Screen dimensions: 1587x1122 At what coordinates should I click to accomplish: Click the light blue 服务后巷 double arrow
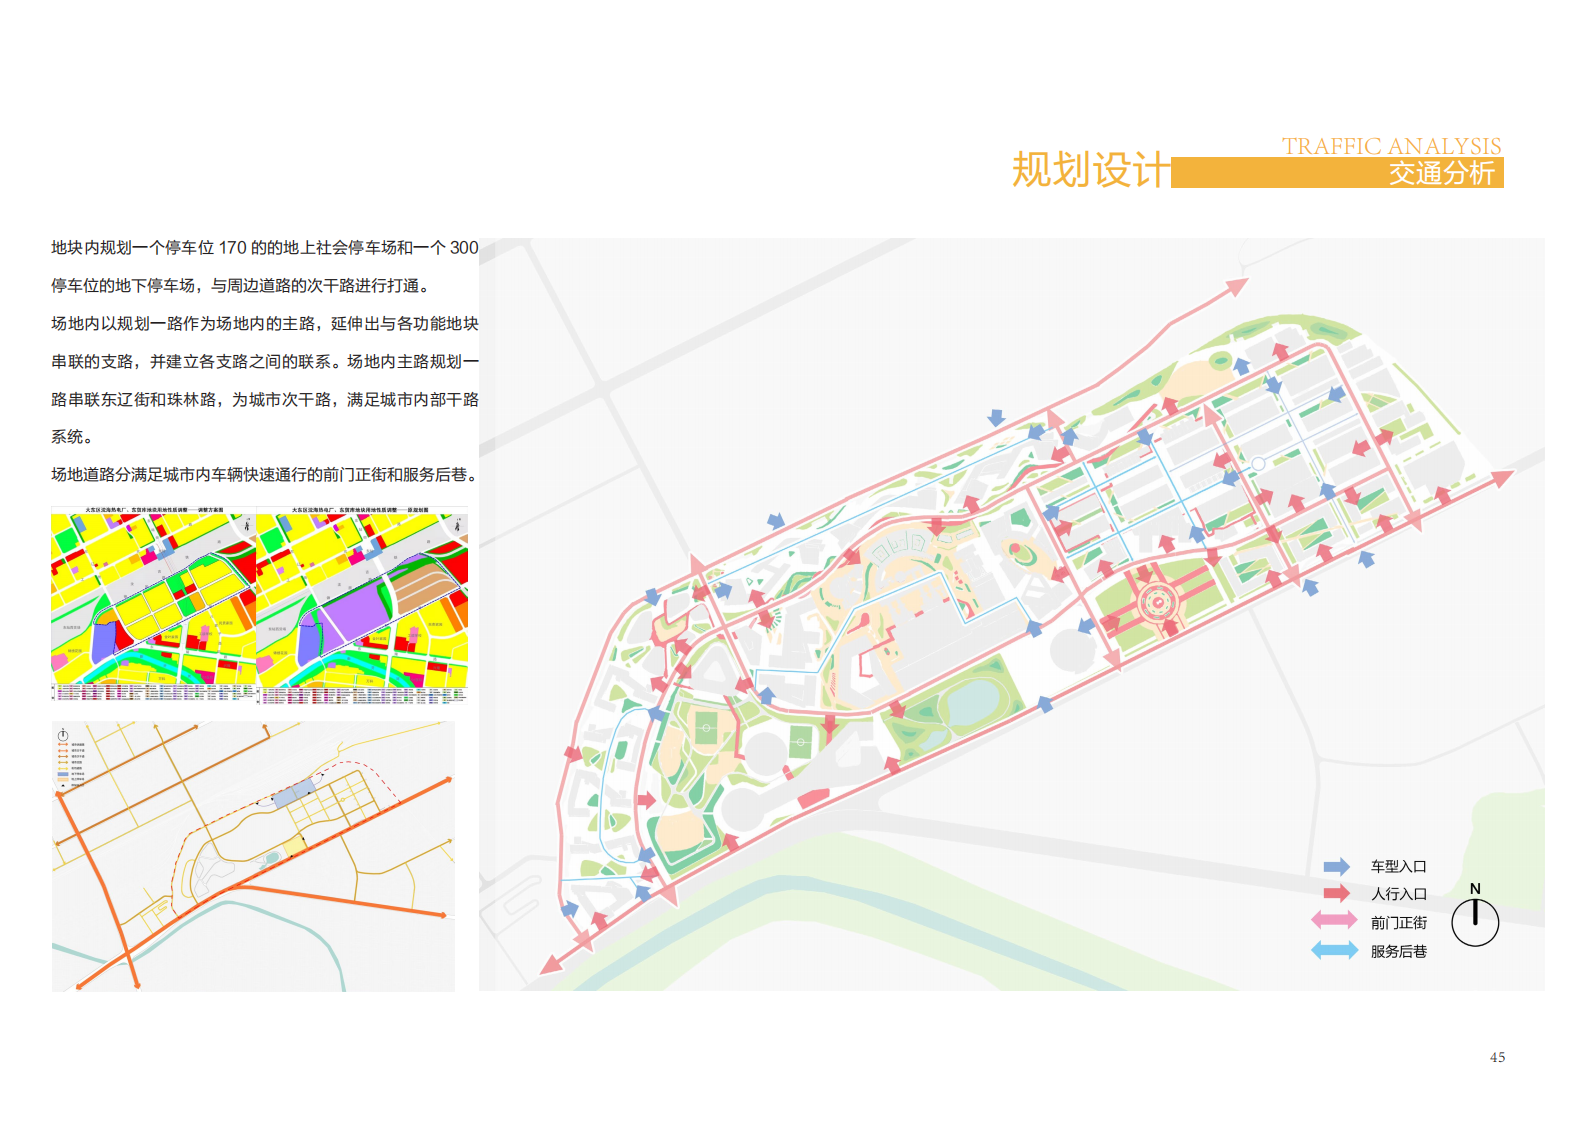point(1334,951)
